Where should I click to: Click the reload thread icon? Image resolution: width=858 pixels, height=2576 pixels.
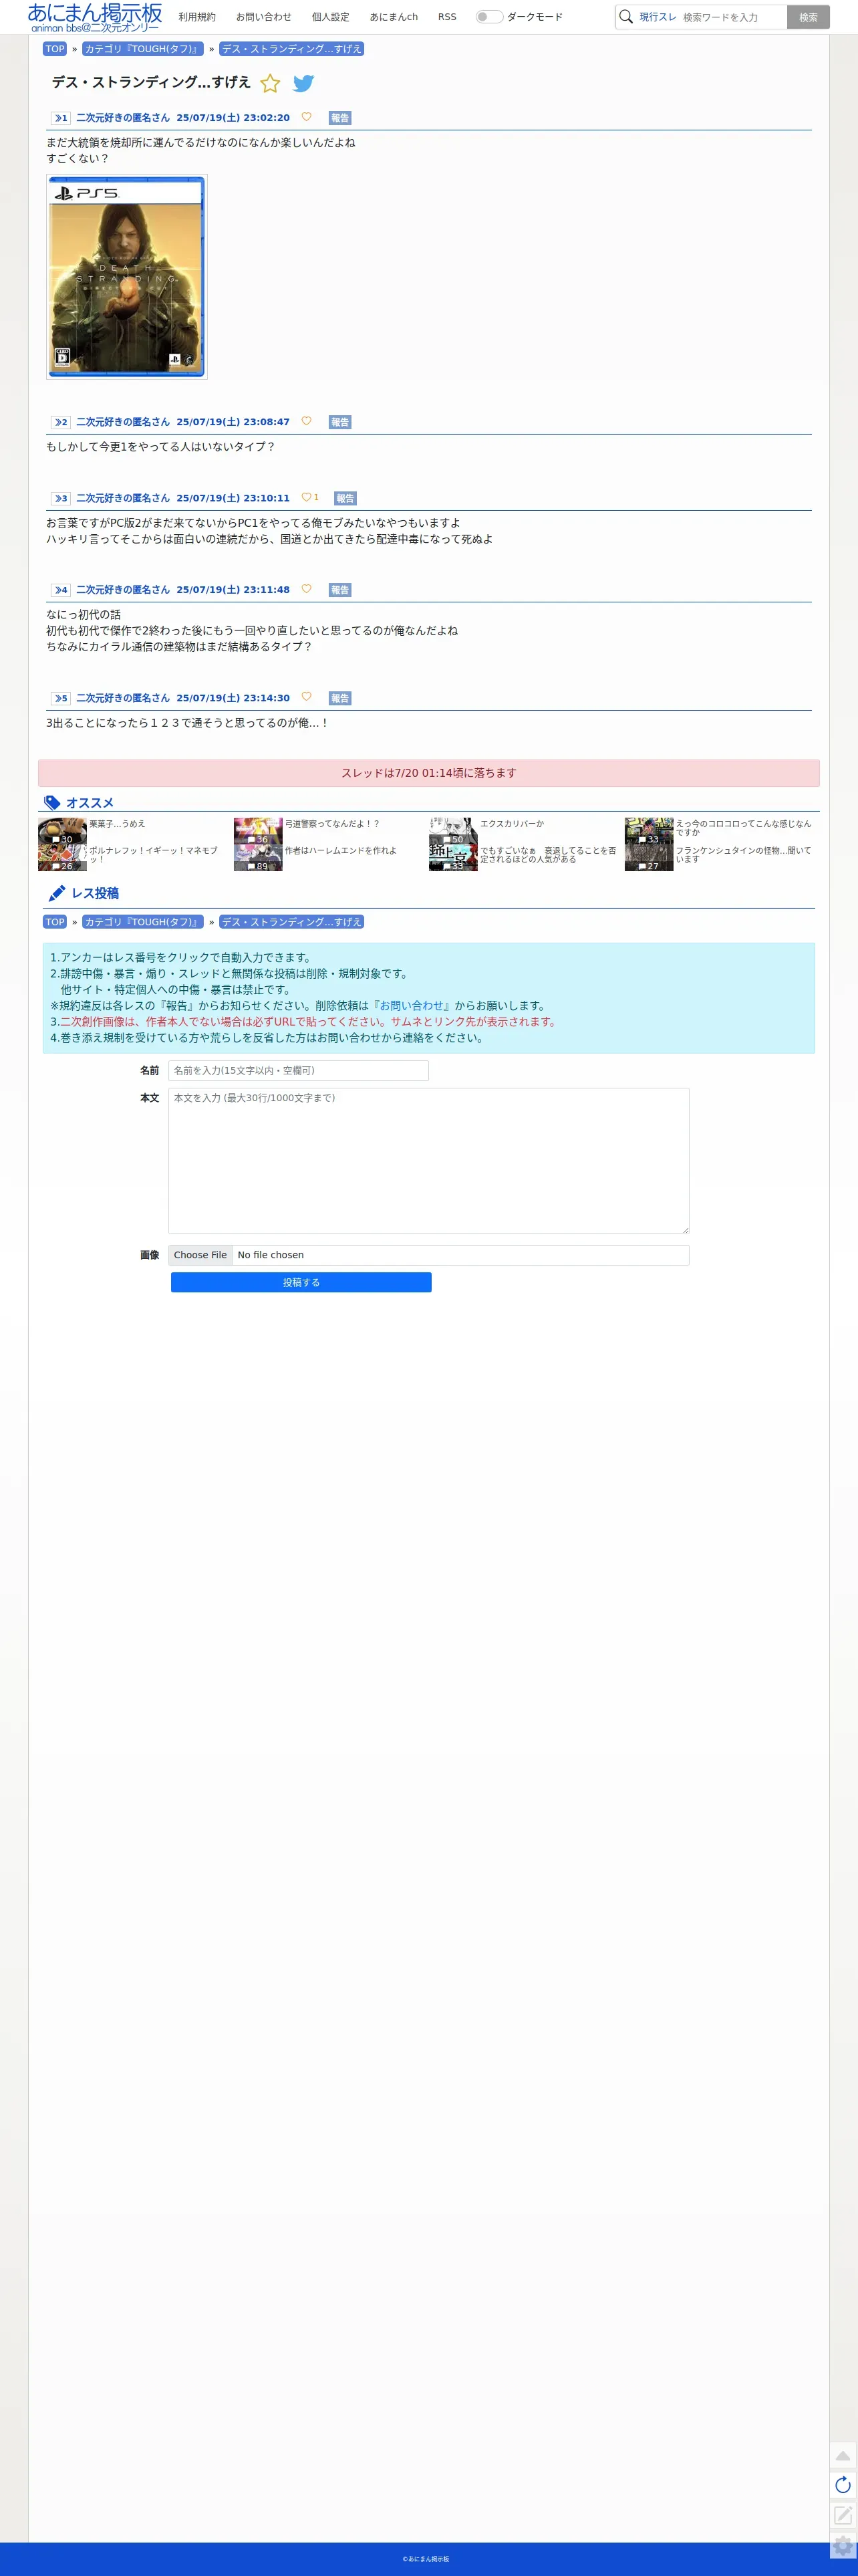click(843, 2485)
